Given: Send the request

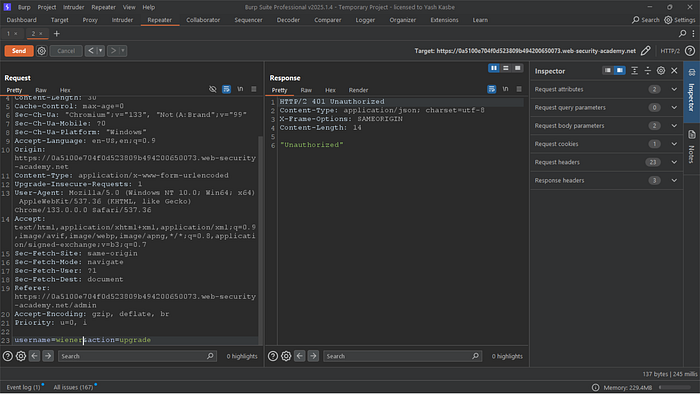Looking at the screenshot, I should 19,51.
